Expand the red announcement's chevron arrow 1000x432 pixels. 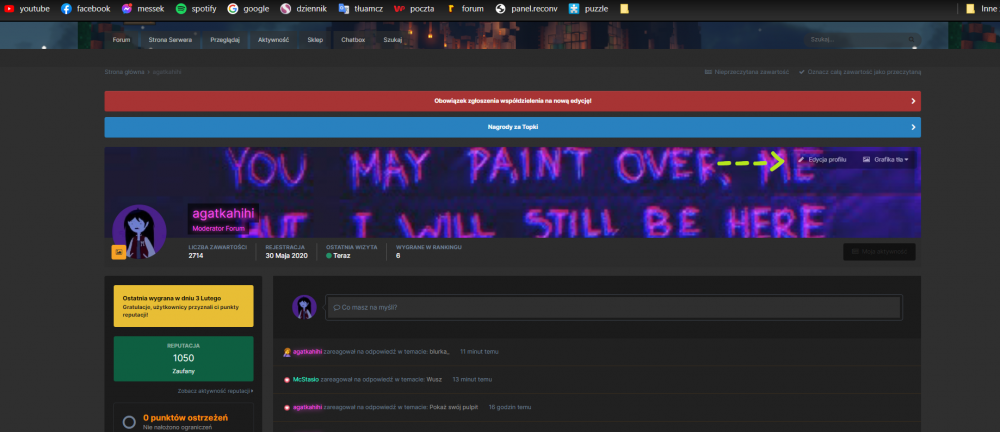[x=913, y=101]
